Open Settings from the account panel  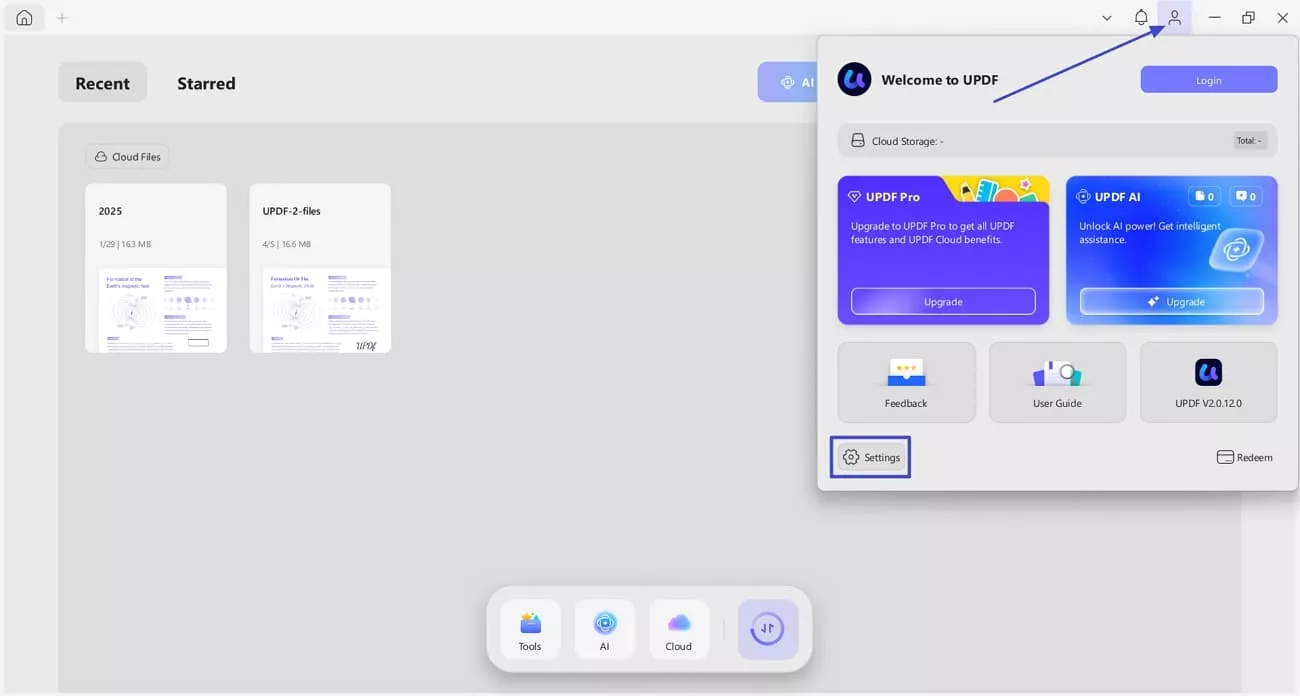point(871,457)
